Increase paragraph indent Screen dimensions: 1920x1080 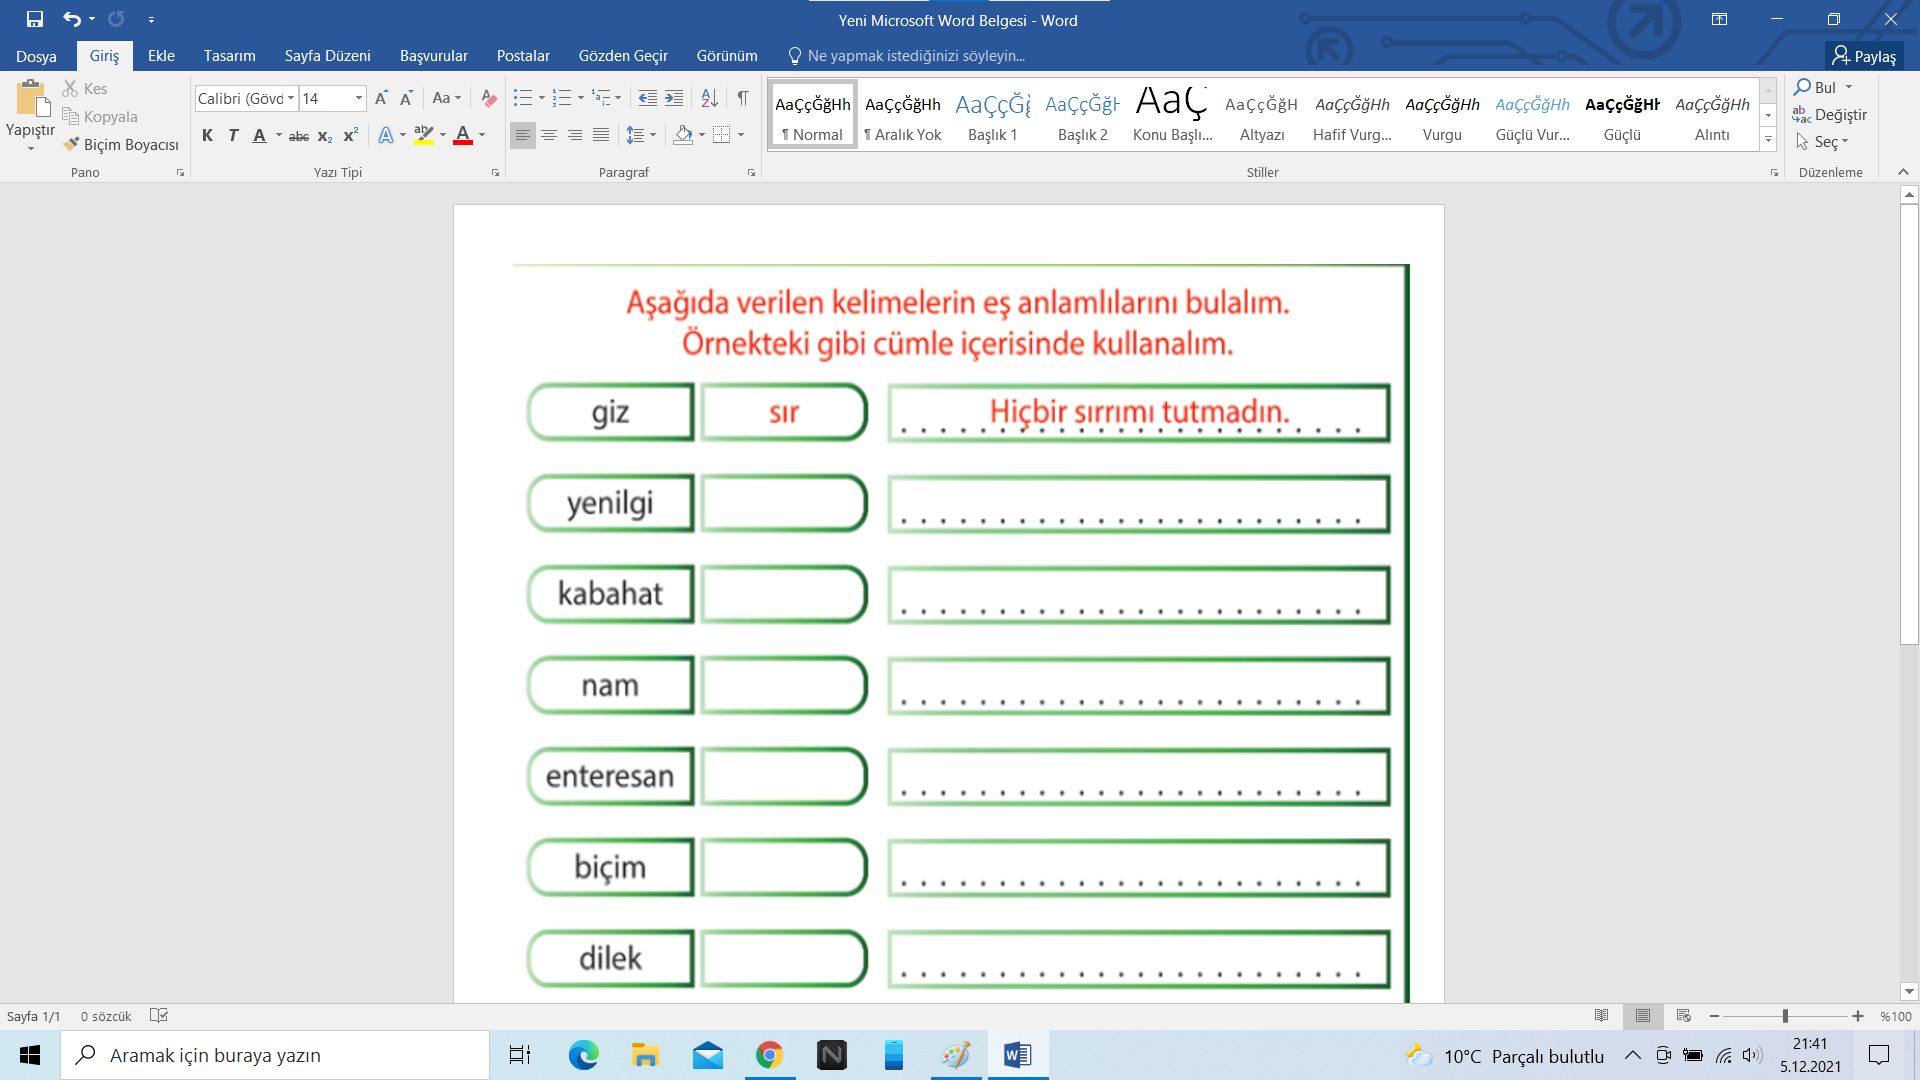[674, 98]
